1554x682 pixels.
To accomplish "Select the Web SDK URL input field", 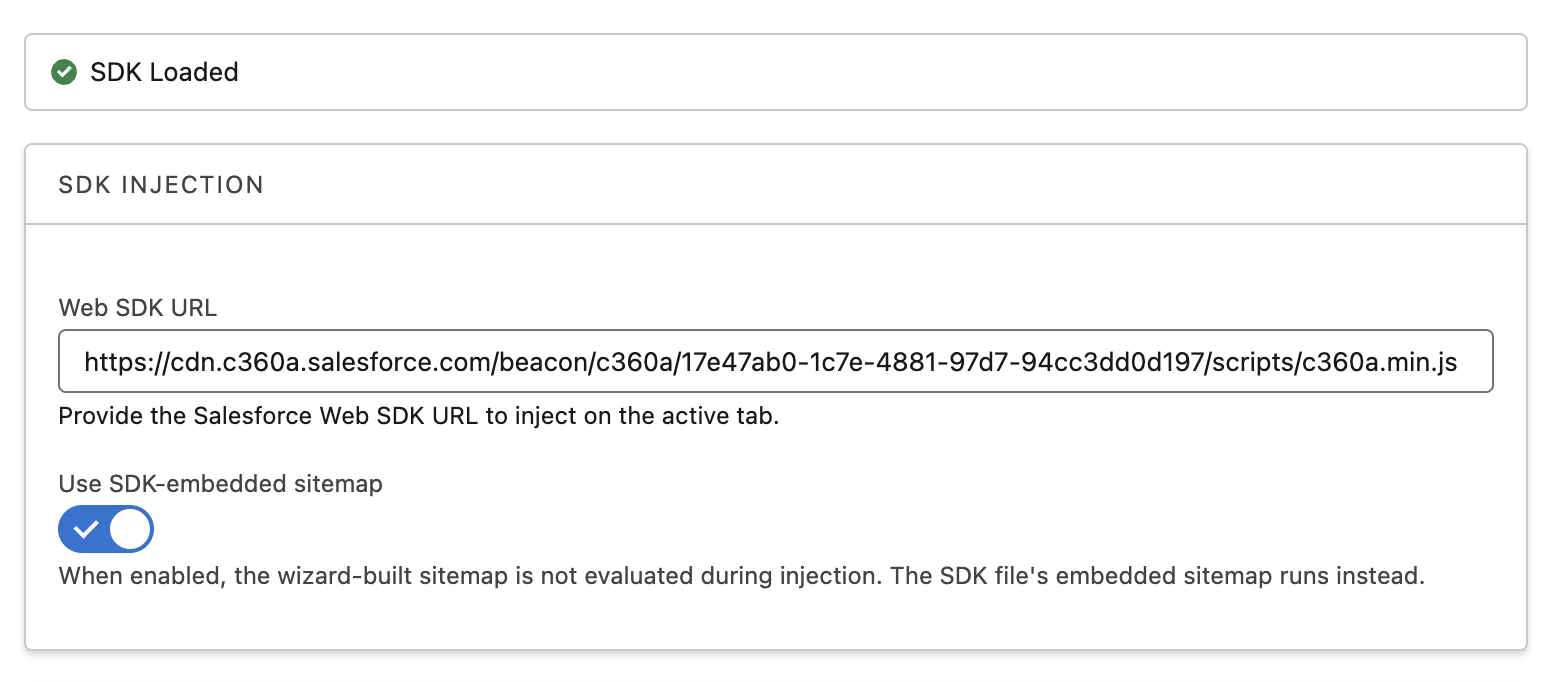I will coord(775,361).
